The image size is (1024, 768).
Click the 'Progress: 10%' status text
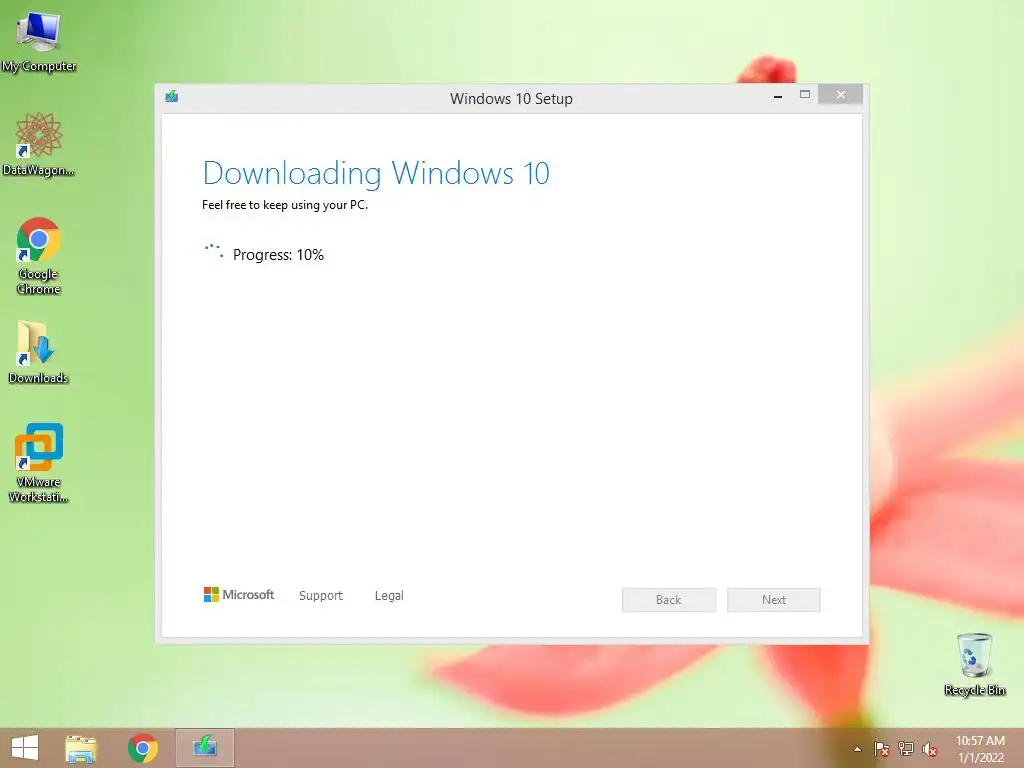click(278, 255)
